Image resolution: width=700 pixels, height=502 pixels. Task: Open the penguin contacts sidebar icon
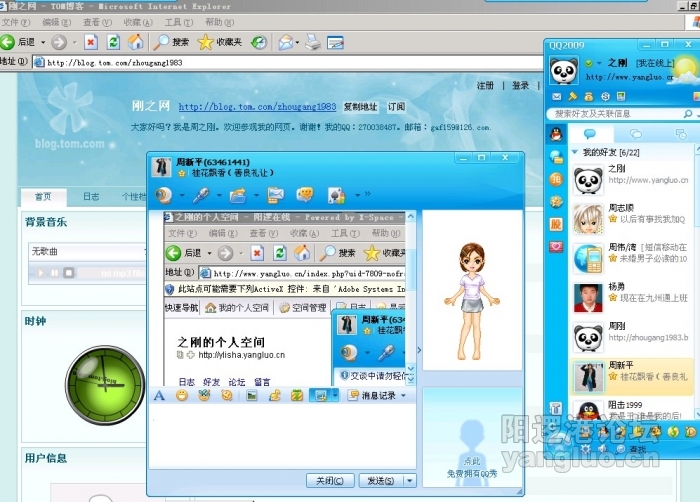(x=556, y=134)
